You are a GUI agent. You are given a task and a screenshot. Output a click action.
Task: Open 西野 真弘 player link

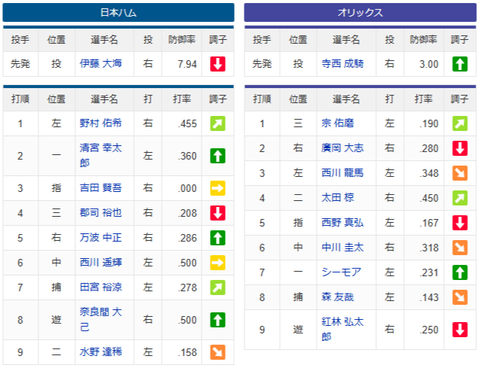pos(342,222)
